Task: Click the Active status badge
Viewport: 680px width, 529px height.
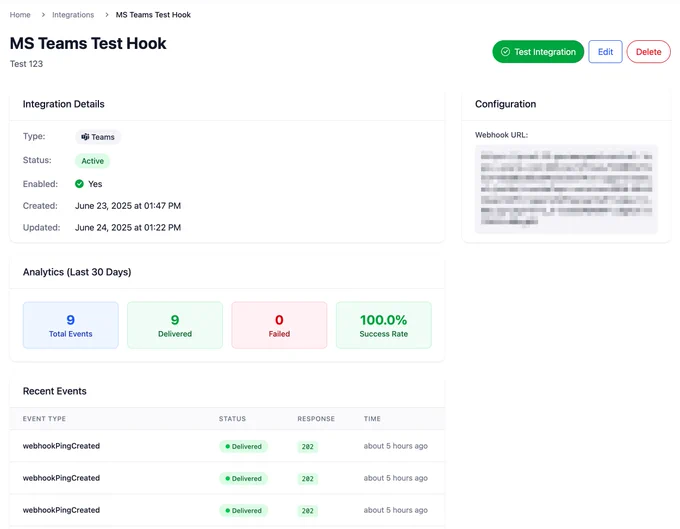Action: coord(92,161)
